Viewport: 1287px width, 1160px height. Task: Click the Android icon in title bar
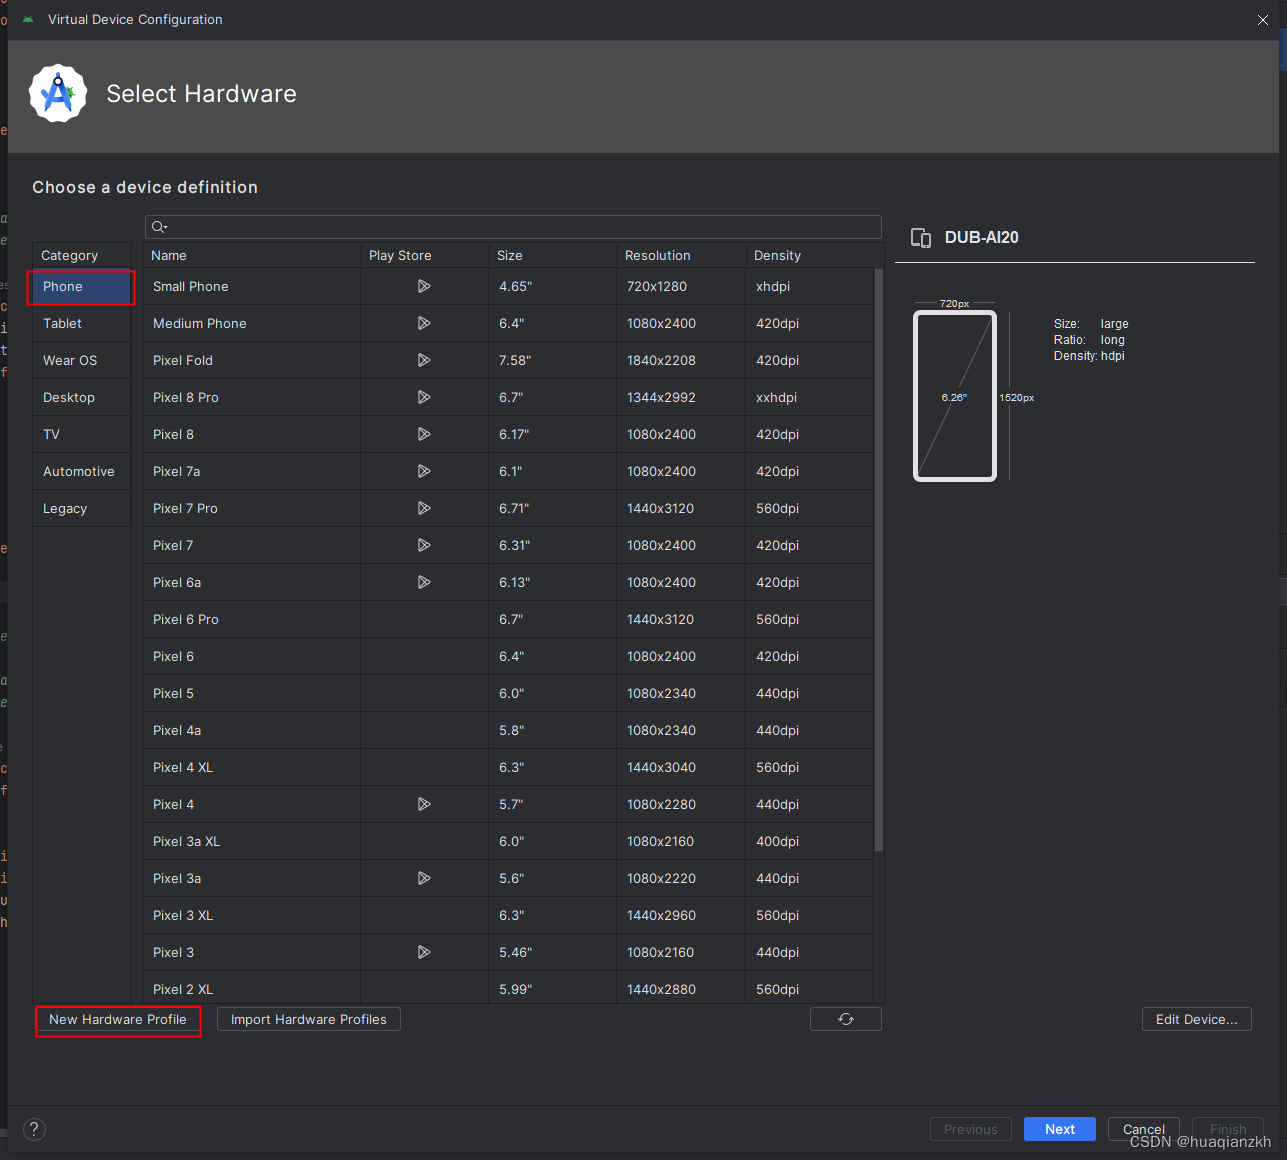28,19
